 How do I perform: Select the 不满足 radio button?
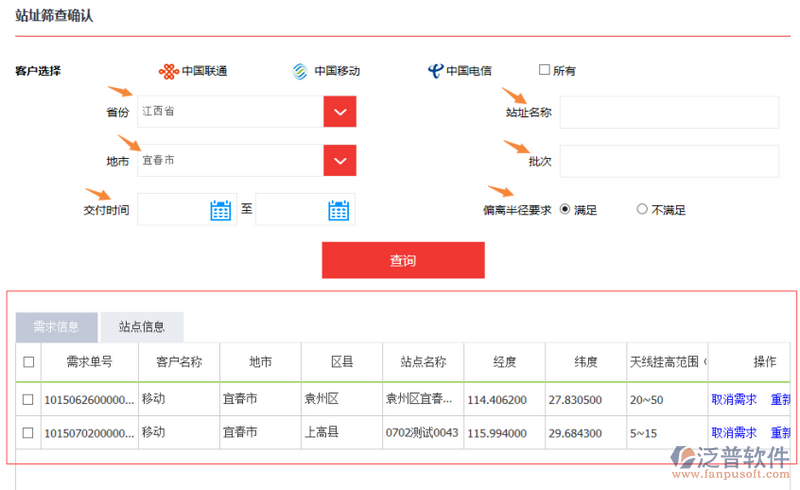pyautogui.click(x=642, y=209)
